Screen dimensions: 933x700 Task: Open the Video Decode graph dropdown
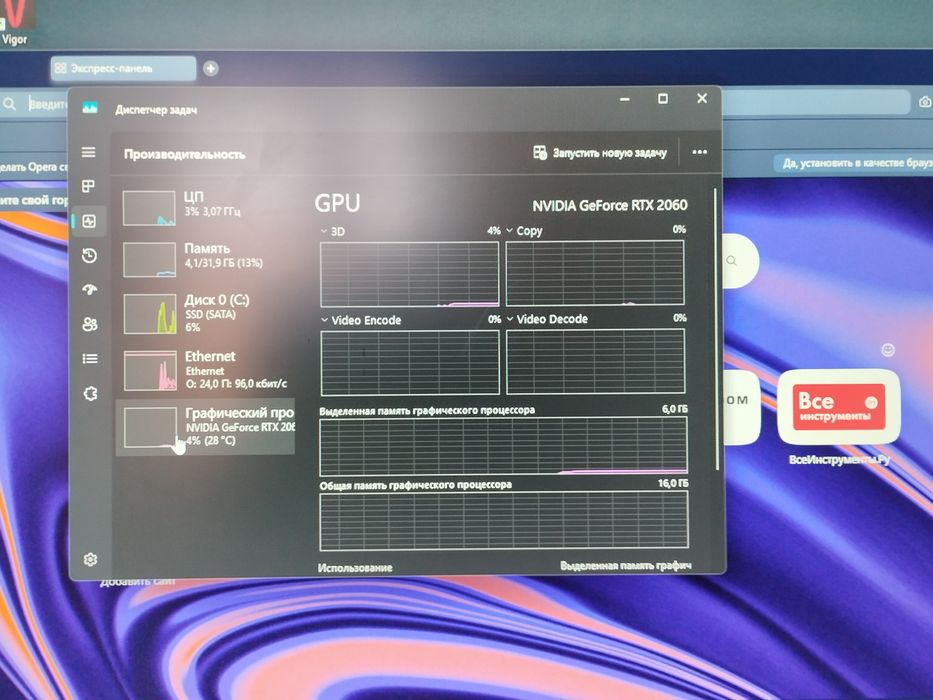510,319
